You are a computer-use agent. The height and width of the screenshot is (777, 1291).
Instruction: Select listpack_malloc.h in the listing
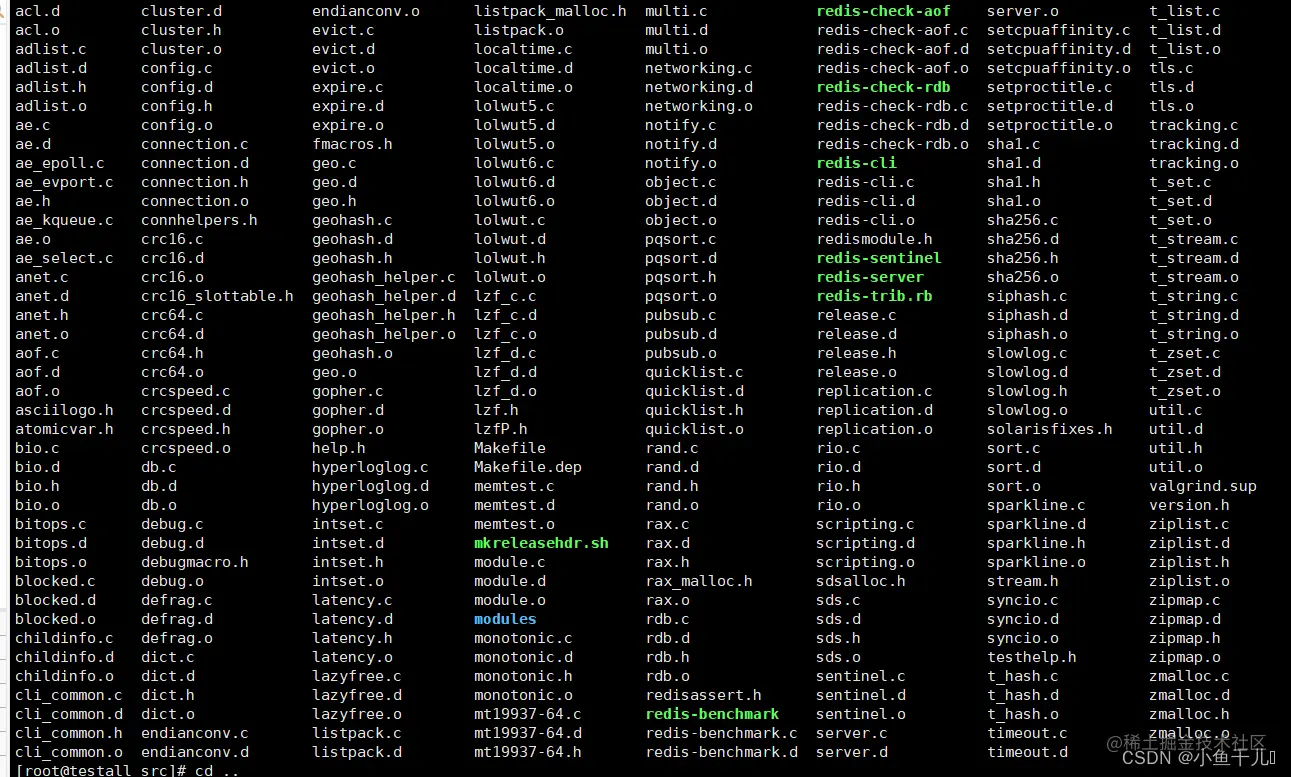pos(550,11)
